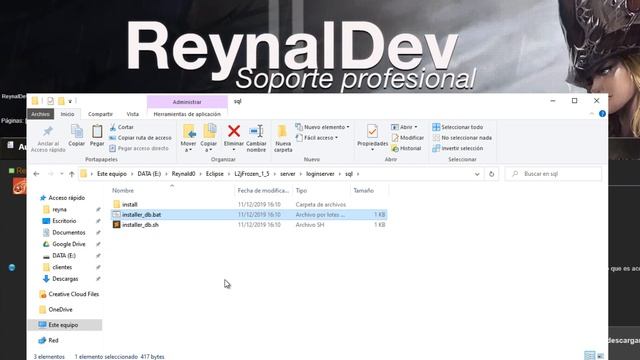Open reyna folder in sidebar
Screen dimensions: 640x360
(x=59, y=209)
